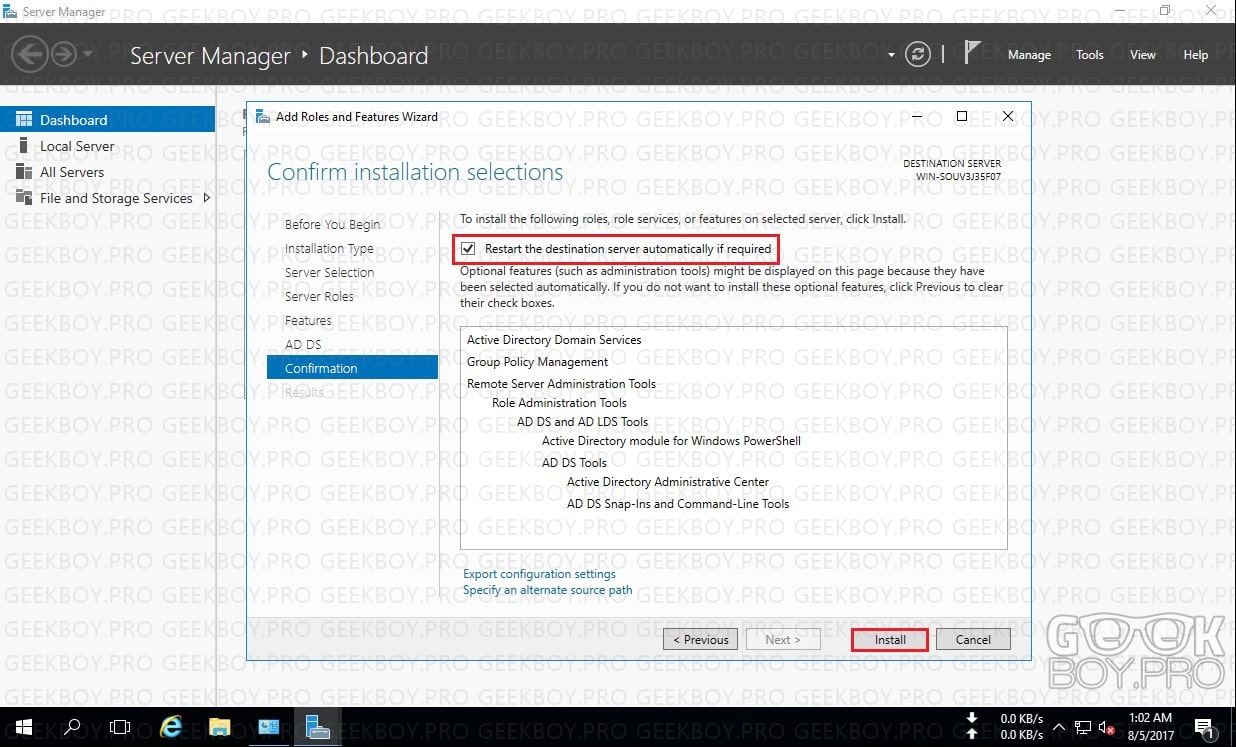Viewport: 1236px width, 747px height.
Task: Click the Install button
Action: [890, 640]
